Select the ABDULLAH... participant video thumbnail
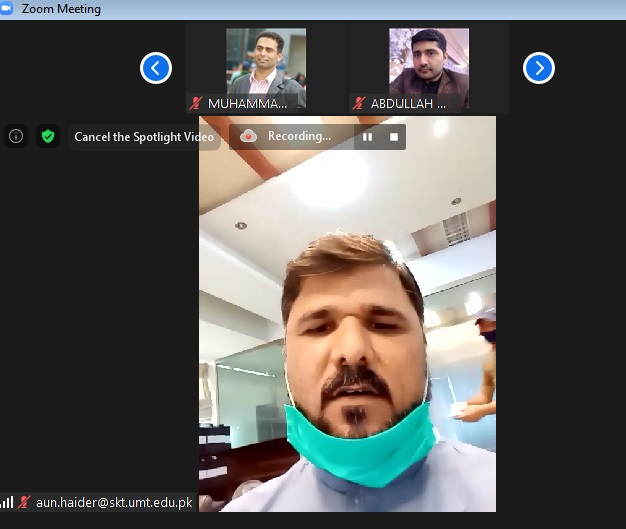This screenshot has height=529, width=626. tap(428, 62)
